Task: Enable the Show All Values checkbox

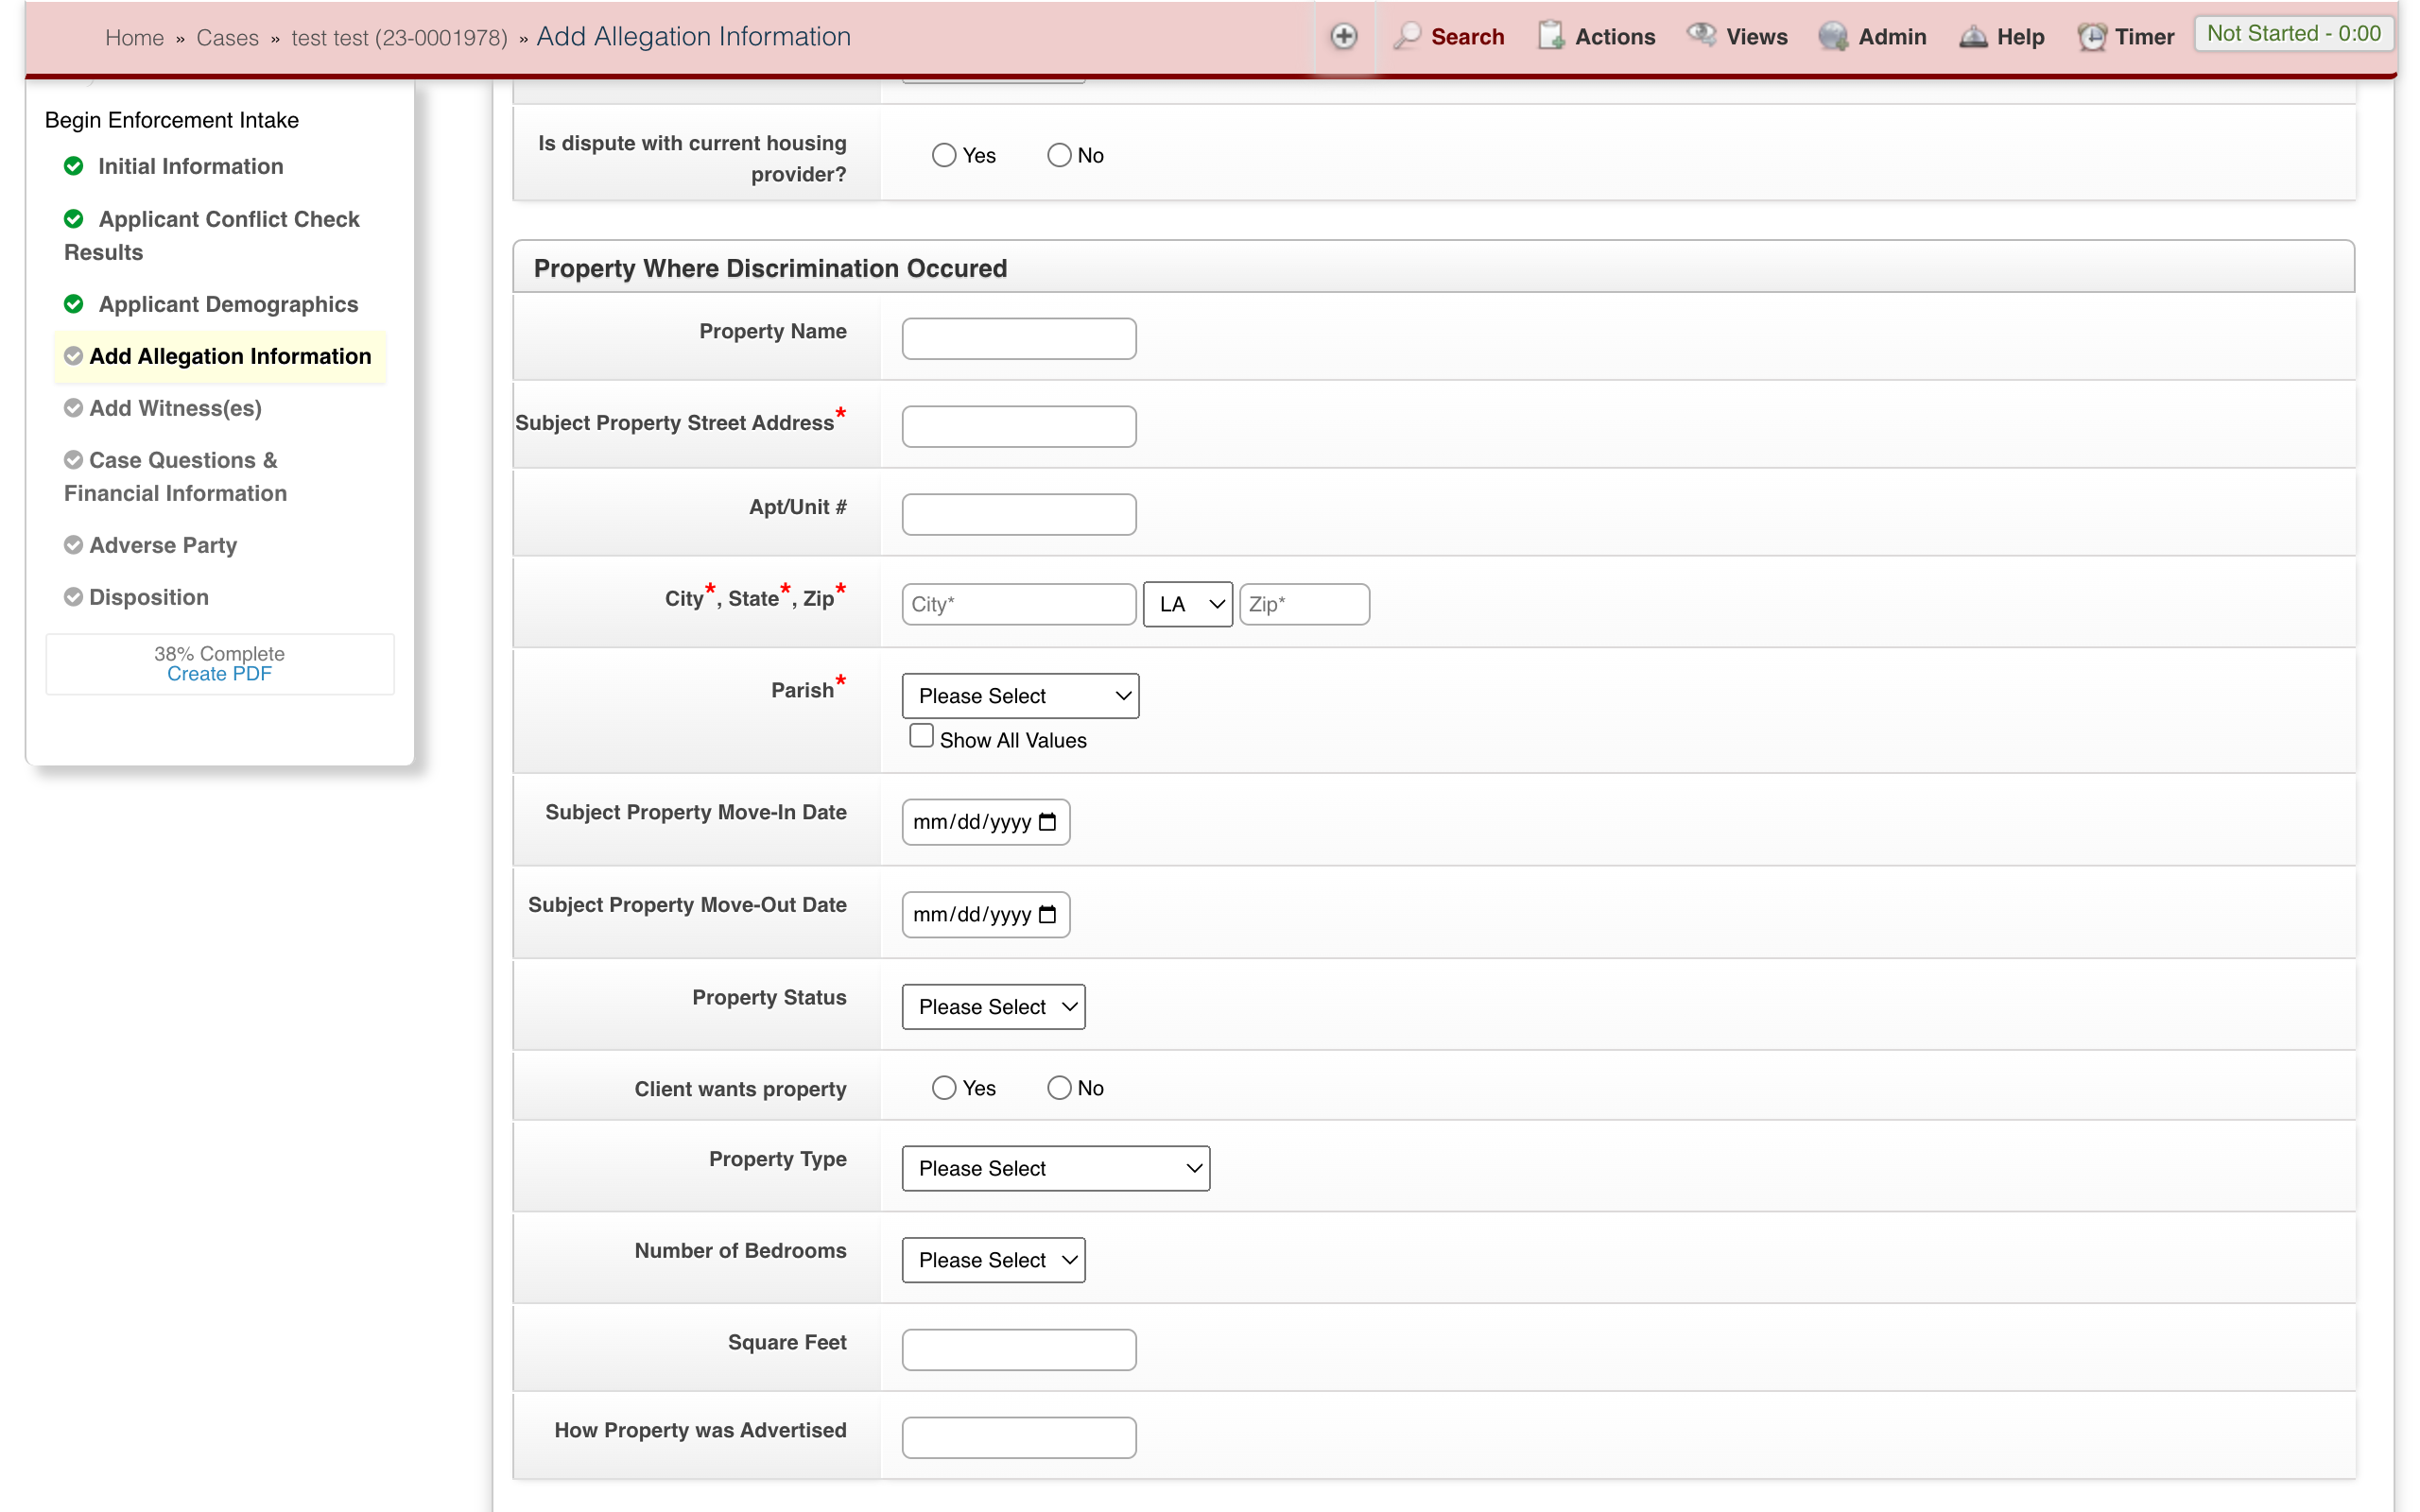Action: coord(920,735)
